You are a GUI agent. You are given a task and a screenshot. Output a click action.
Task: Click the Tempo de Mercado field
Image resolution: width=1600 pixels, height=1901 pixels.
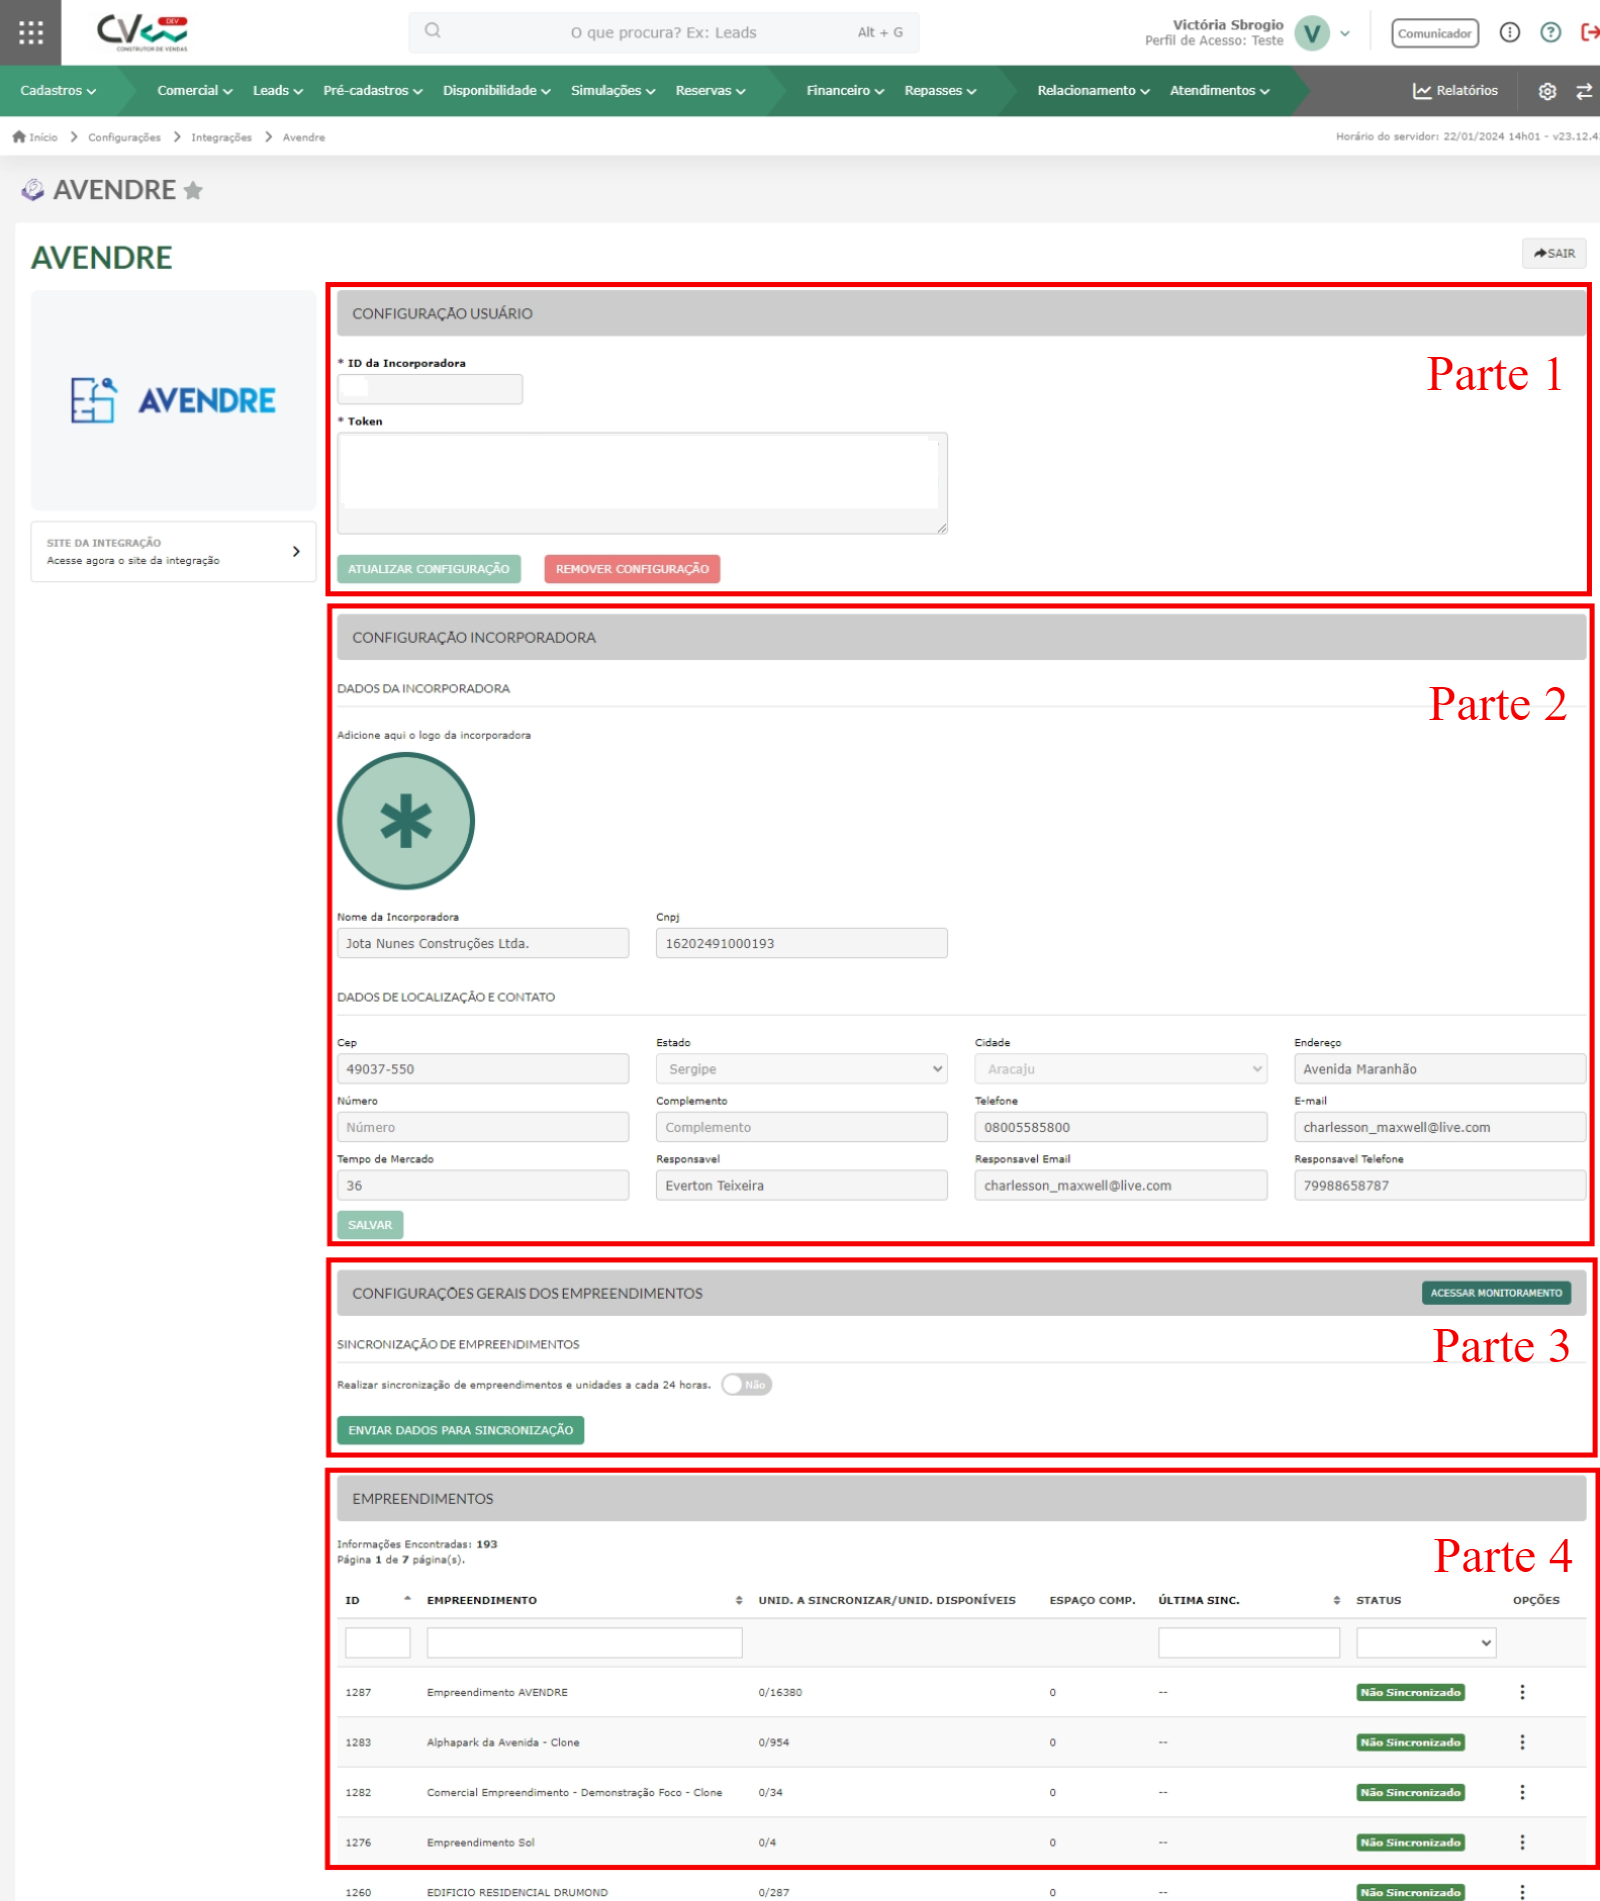pos(483,1185)
